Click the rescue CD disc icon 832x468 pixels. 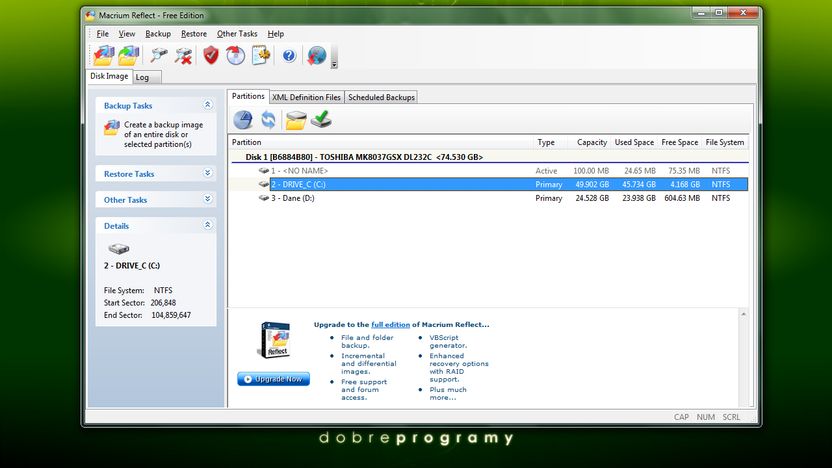[x=235, y=55]
